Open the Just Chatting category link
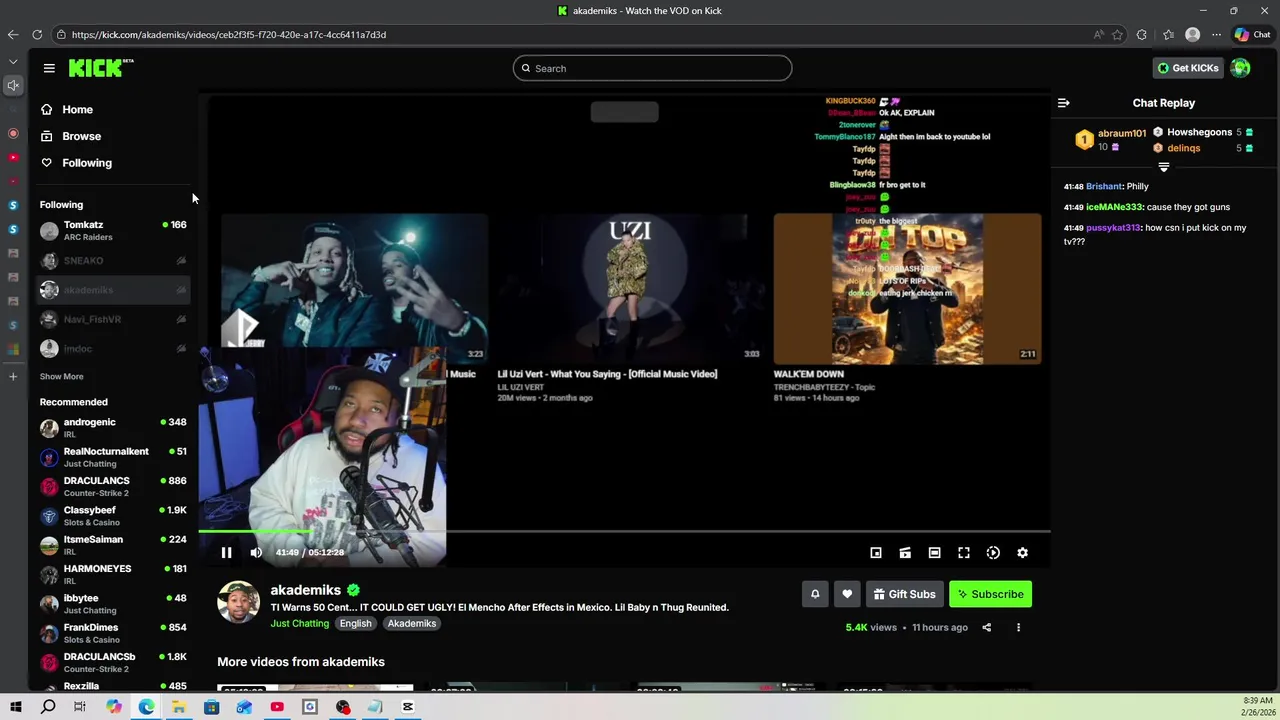This screenshot has height=720, width=1280. click(299, 623)
